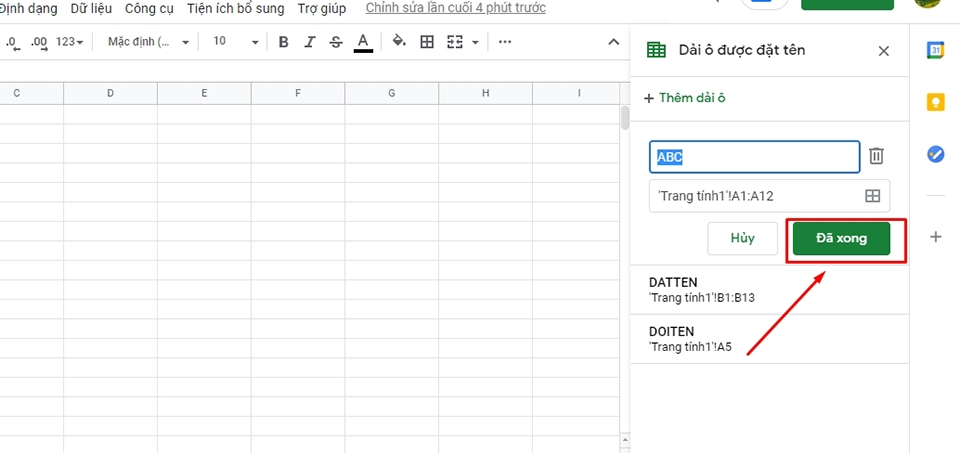Viewport: 960px width, 453px height.
Task: Open the Tiện ích bổ sung menu
Action: click(x=236, y=9)
